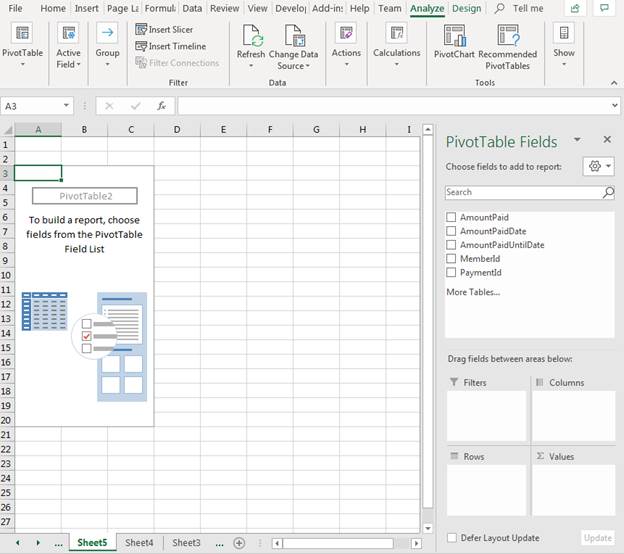Go to the previous sheet tab arrow
This screenshot has width=624, height=554.
tap(18, 543)
